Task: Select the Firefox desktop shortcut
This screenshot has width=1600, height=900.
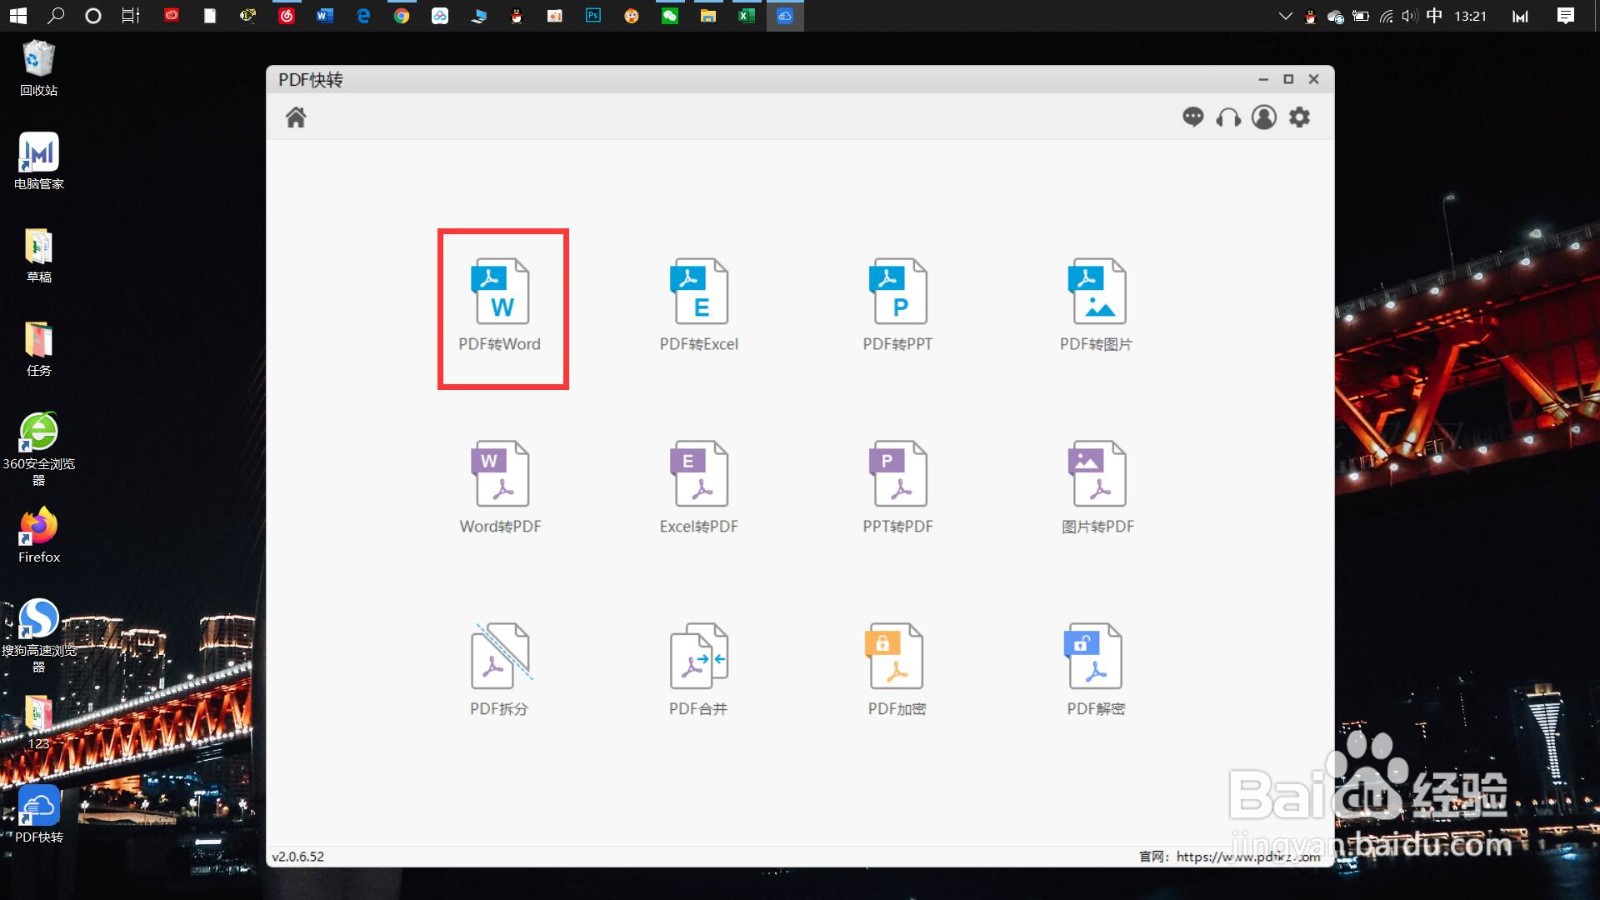Action: tap(39, 535)
